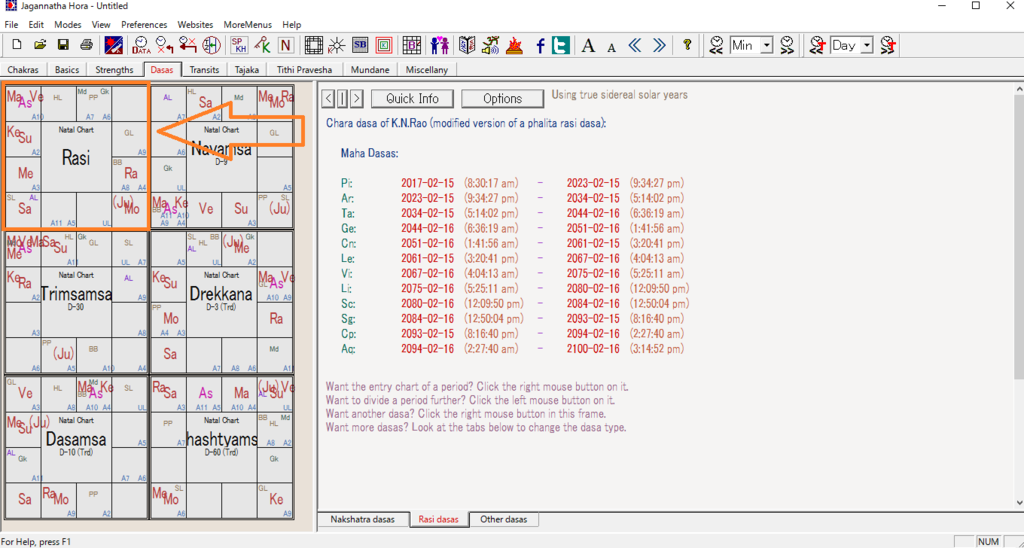Click the New chart blank page icon
The image size is (1024, 548).
coord(18,45)
